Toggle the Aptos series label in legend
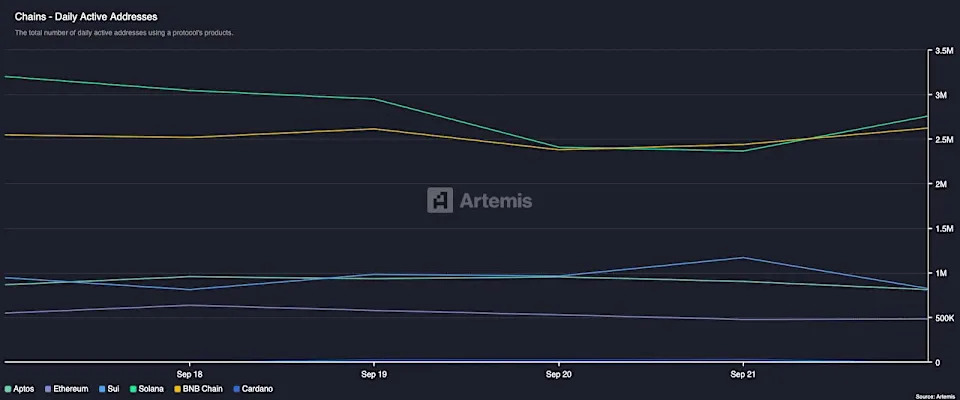960x400 pixels. pyautogui.click(x=26, y=388)
